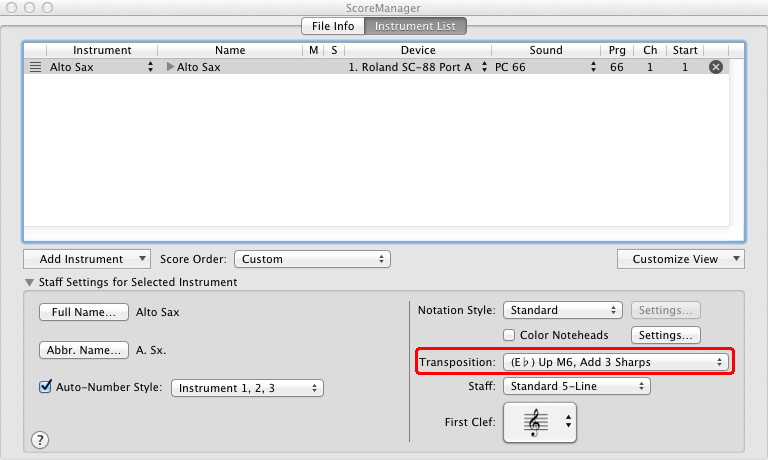Viewport: 768px width, 460px height.
Task: Expand the Alto Sax name disclosure triangle
Action: click(x=170, y=67)
